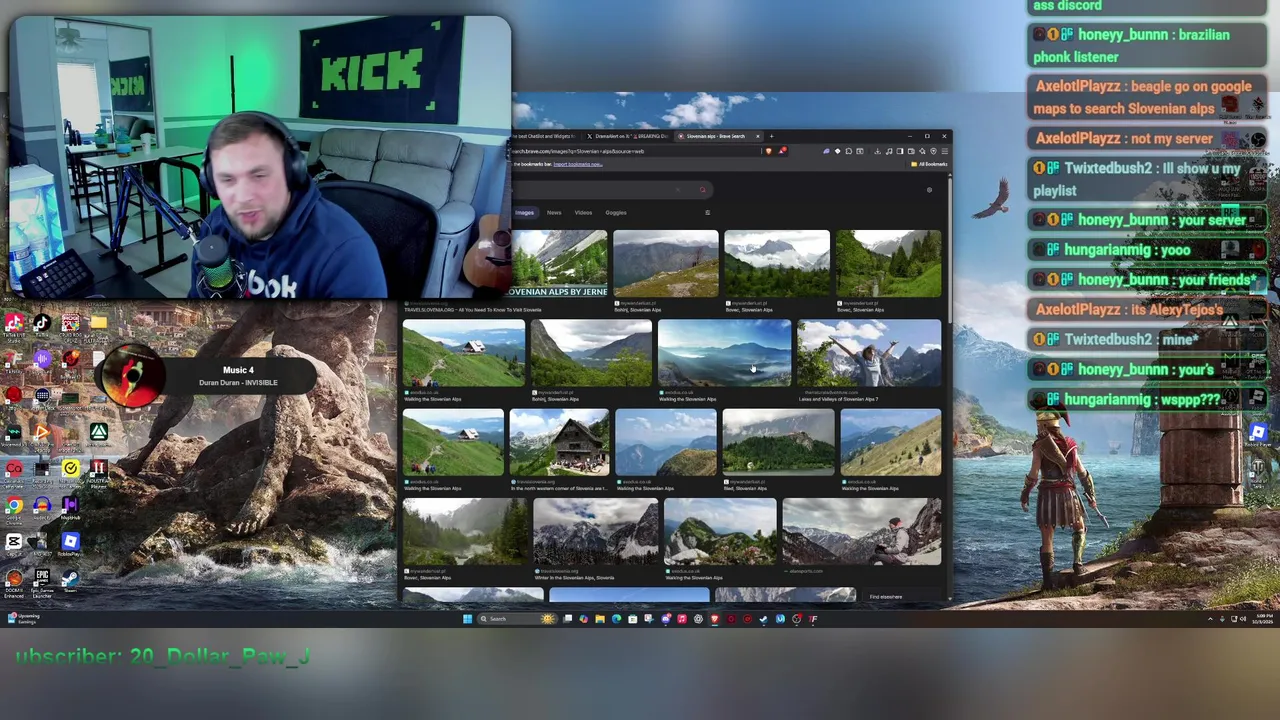Viewport: 1280px width, 720px height.
Task: Switch to Brave in the taskbar
Action: pos(714,619)
